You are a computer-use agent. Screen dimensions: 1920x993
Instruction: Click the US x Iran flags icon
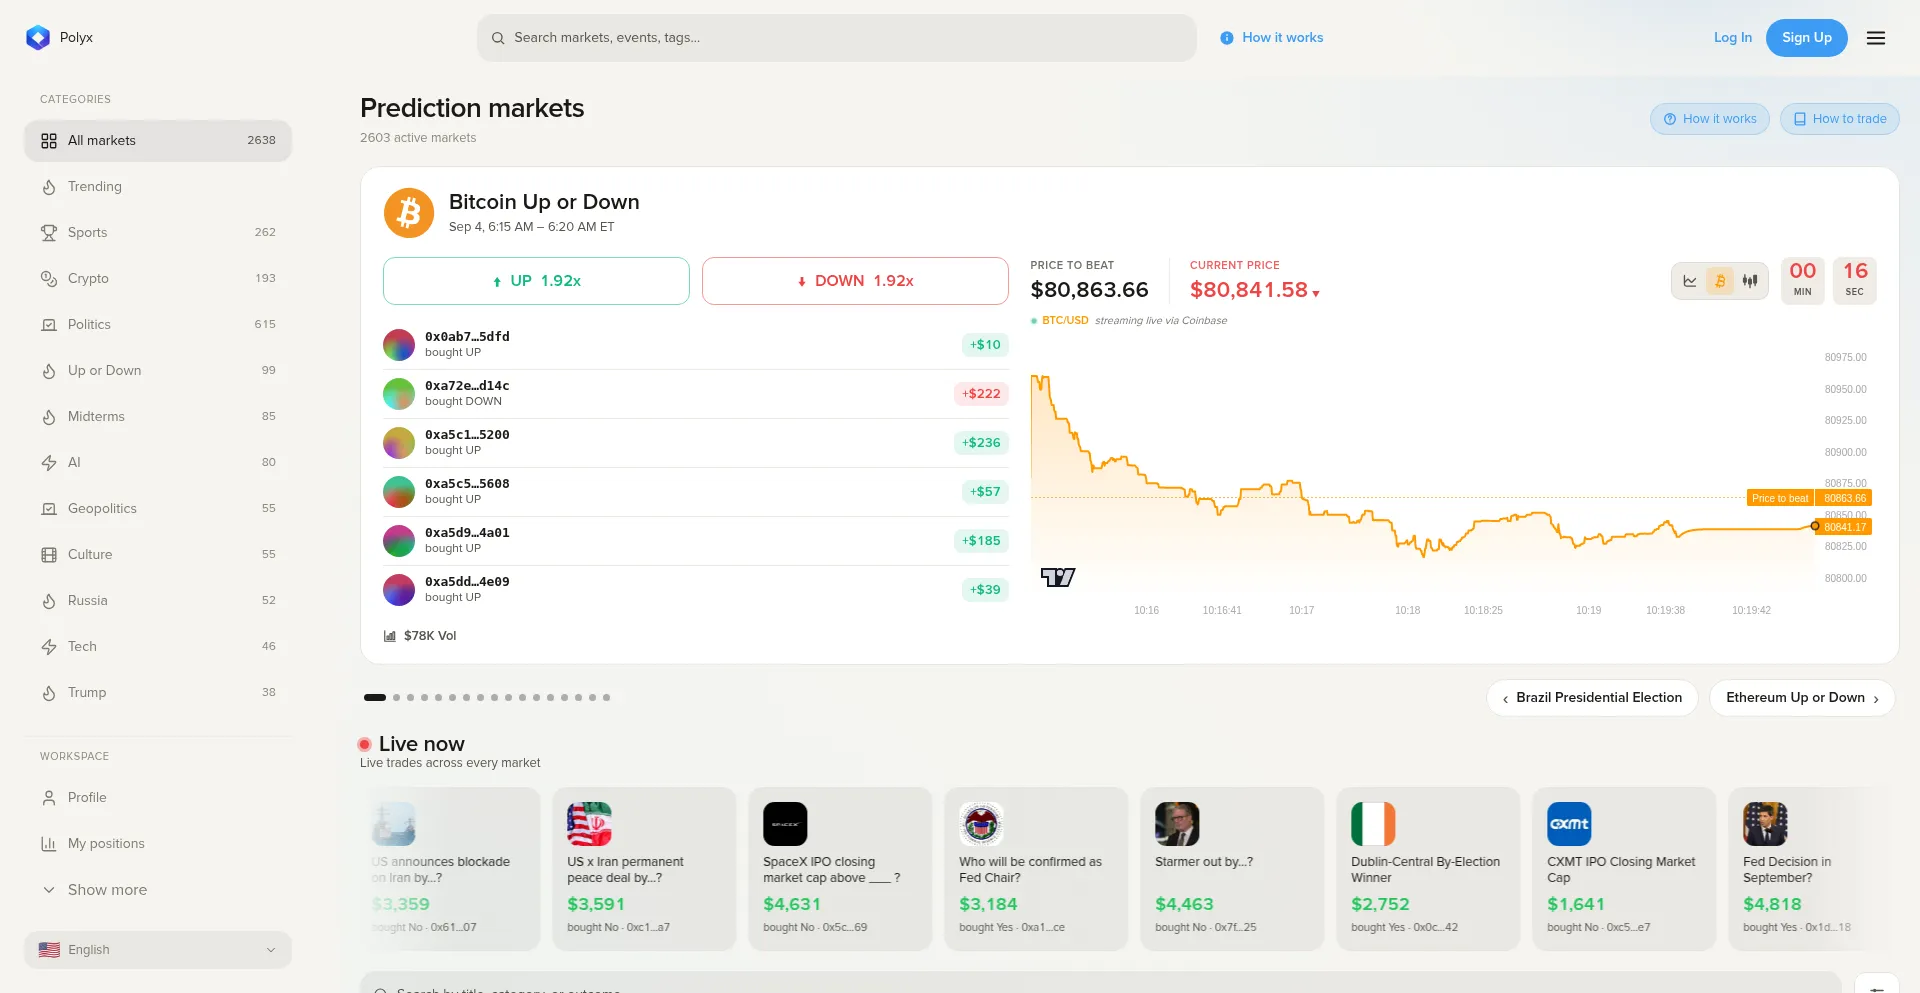coord(589,824)
